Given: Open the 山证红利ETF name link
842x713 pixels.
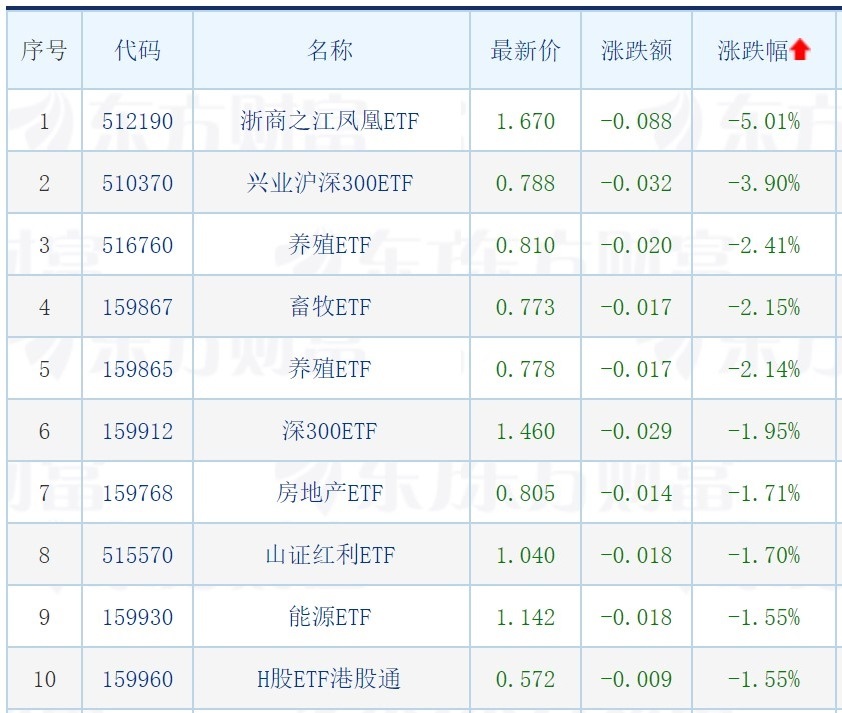Looking at the screenshot, I should (x=330, y=555).
